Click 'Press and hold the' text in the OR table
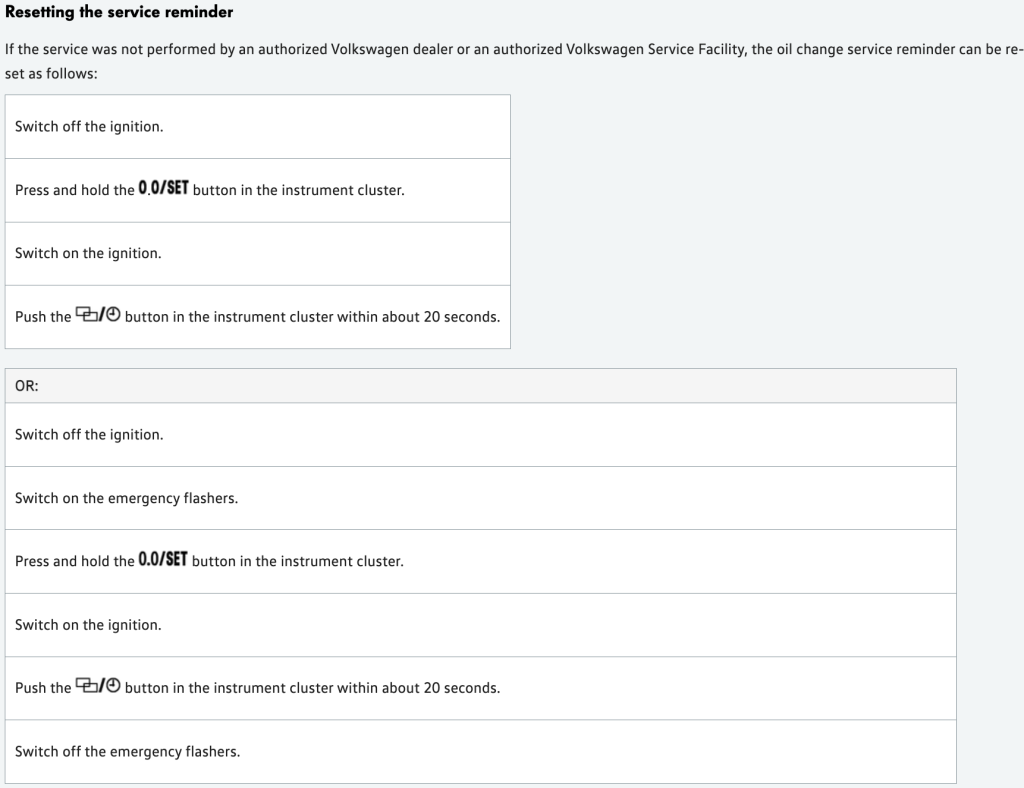 point(74,561)
